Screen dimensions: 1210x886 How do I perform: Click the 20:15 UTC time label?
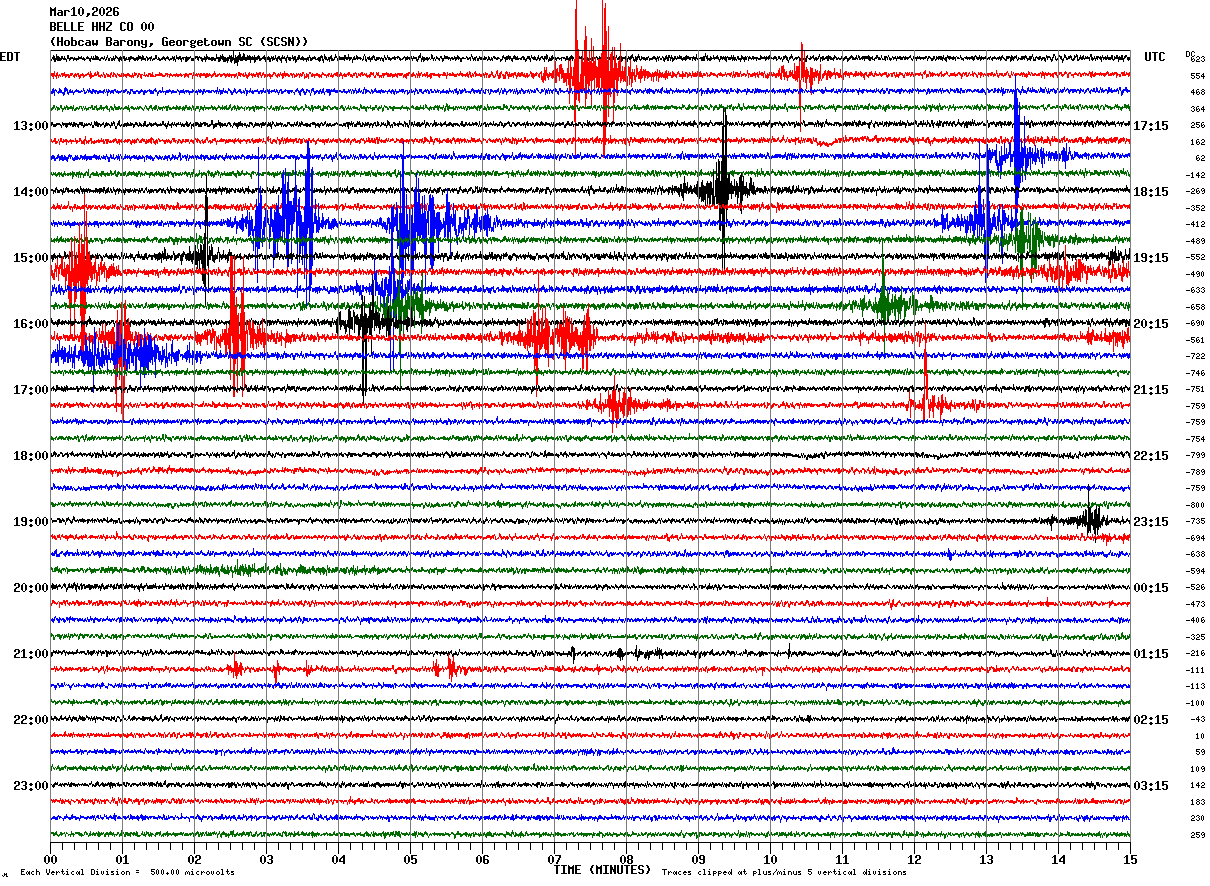(x=1151, y=324)
